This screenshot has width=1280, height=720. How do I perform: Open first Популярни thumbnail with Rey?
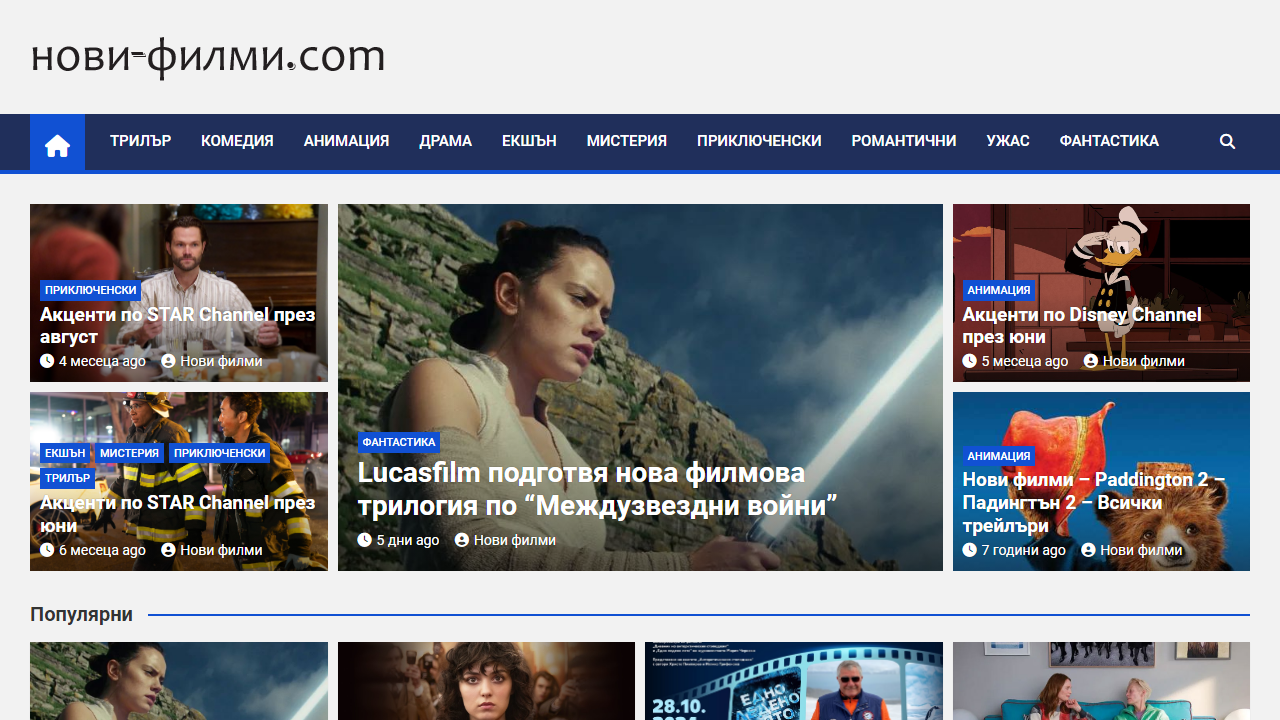coord(179,681)
